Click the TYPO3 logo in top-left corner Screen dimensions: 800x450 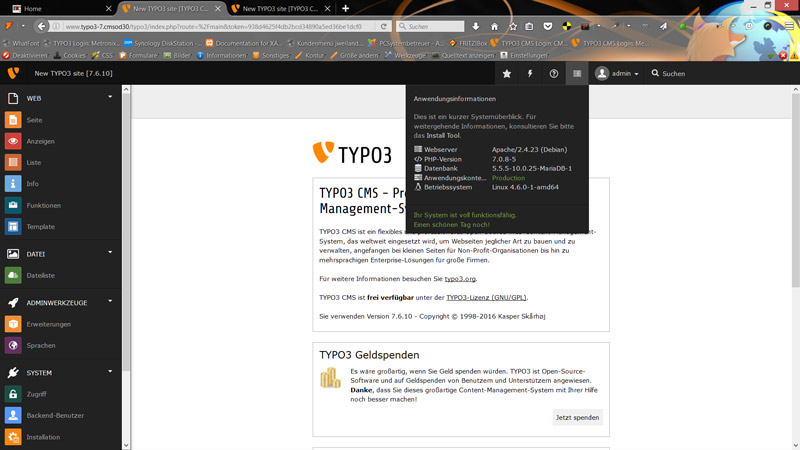(13, 73)
